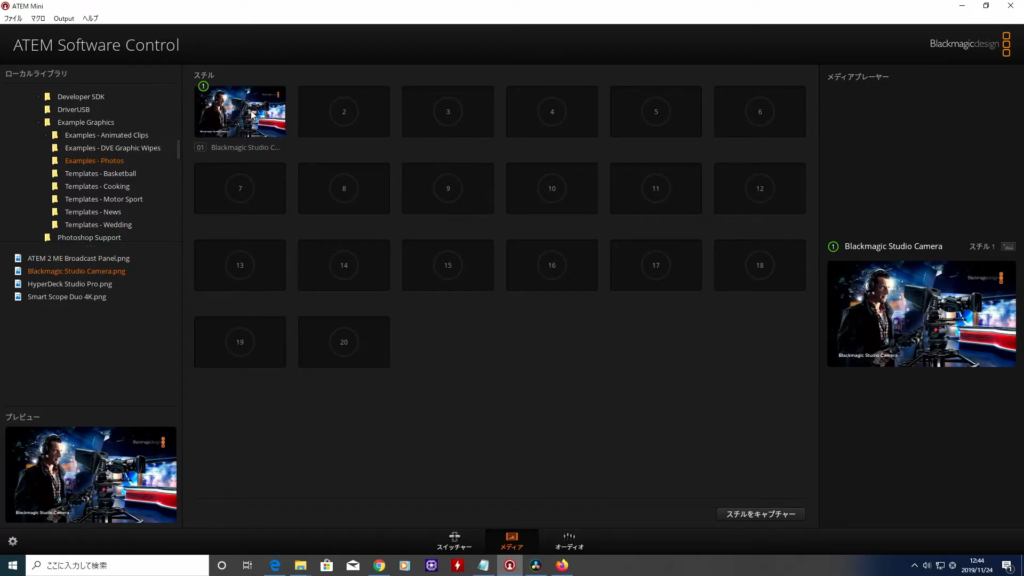Launch DaVinci Resolve from the taskbar
Image resolution: width=1024 pixels, height=576 pixels.
(536, 565)
